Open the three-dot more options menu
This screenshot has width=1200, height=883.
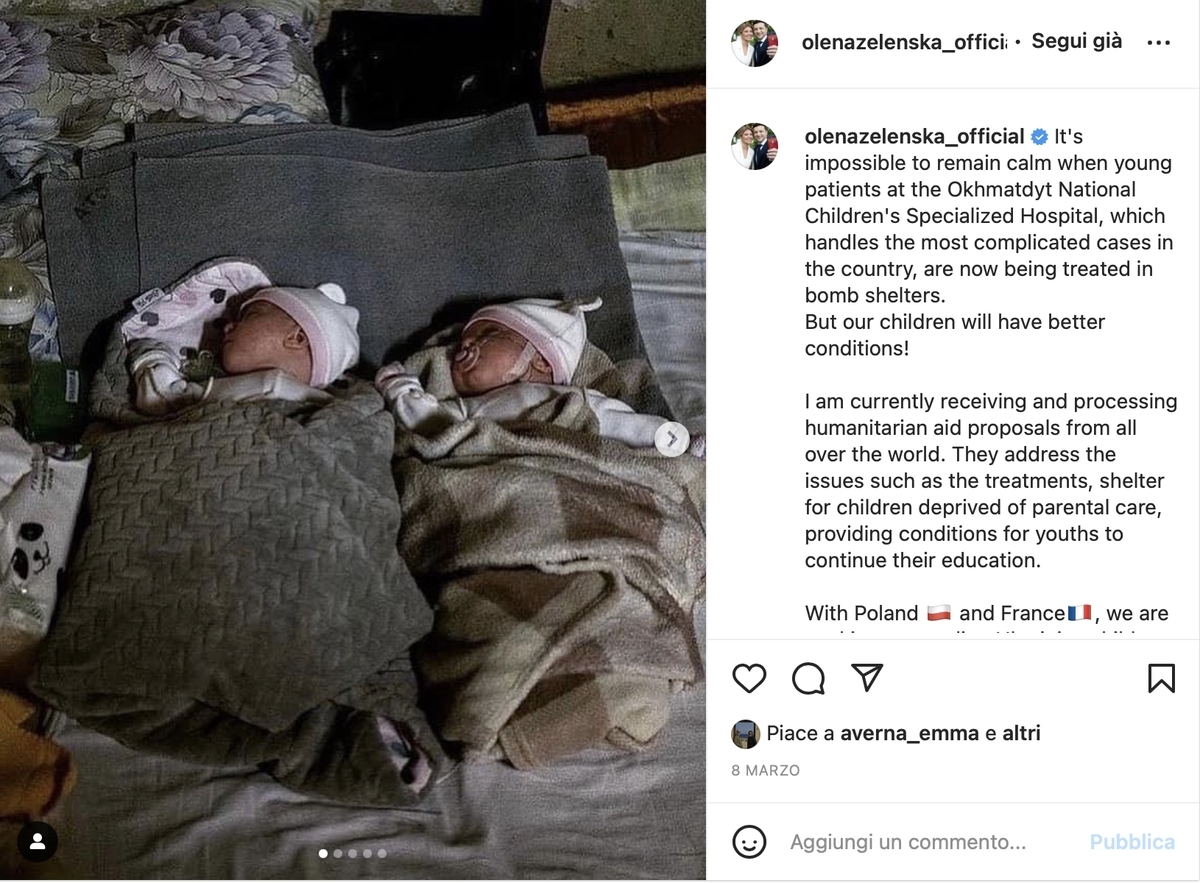pyautogui.click(x=1158, y=43)
